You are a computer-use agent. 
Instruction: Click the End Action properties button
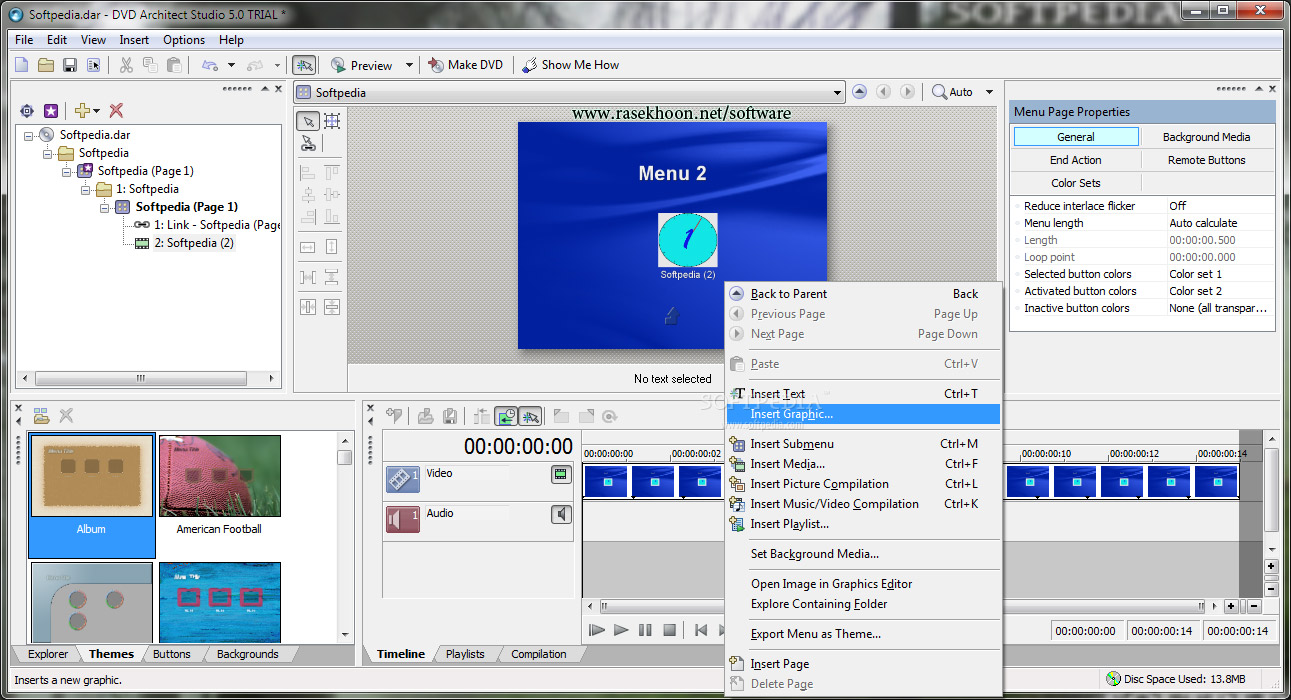point(1076,160)
